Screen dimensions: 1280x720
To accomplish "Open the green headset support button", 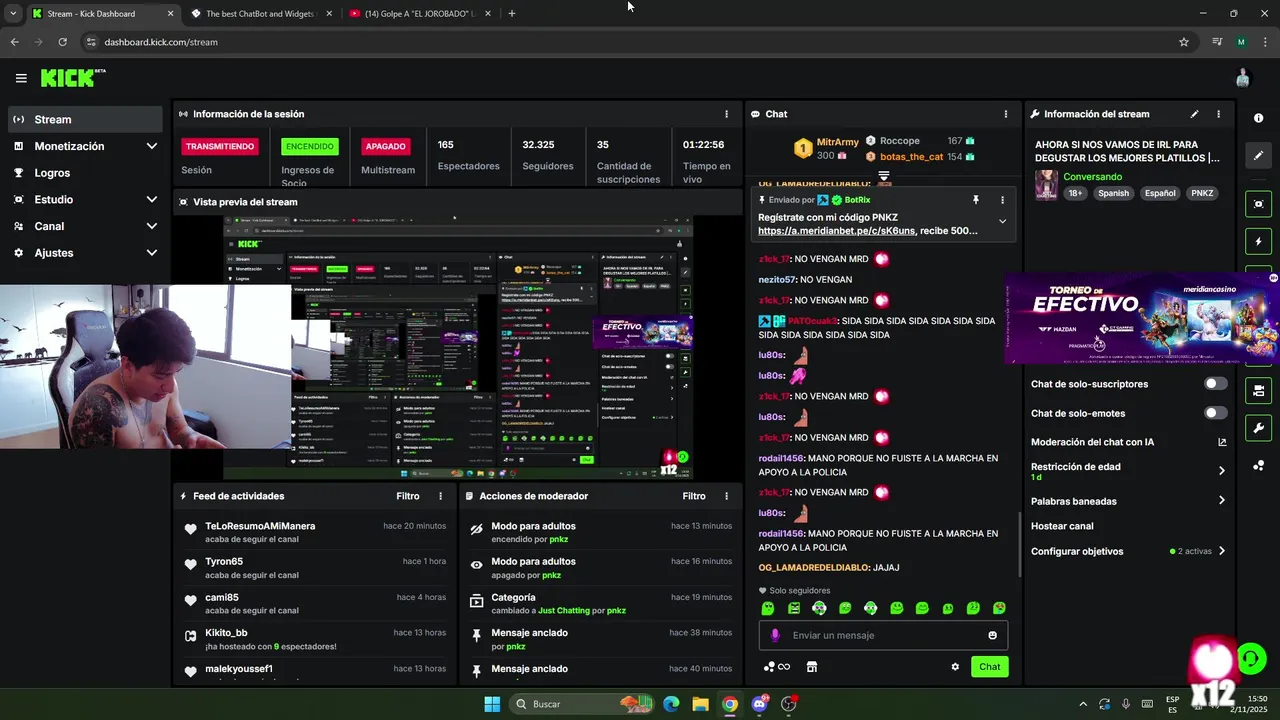I will pos(1251,659).
